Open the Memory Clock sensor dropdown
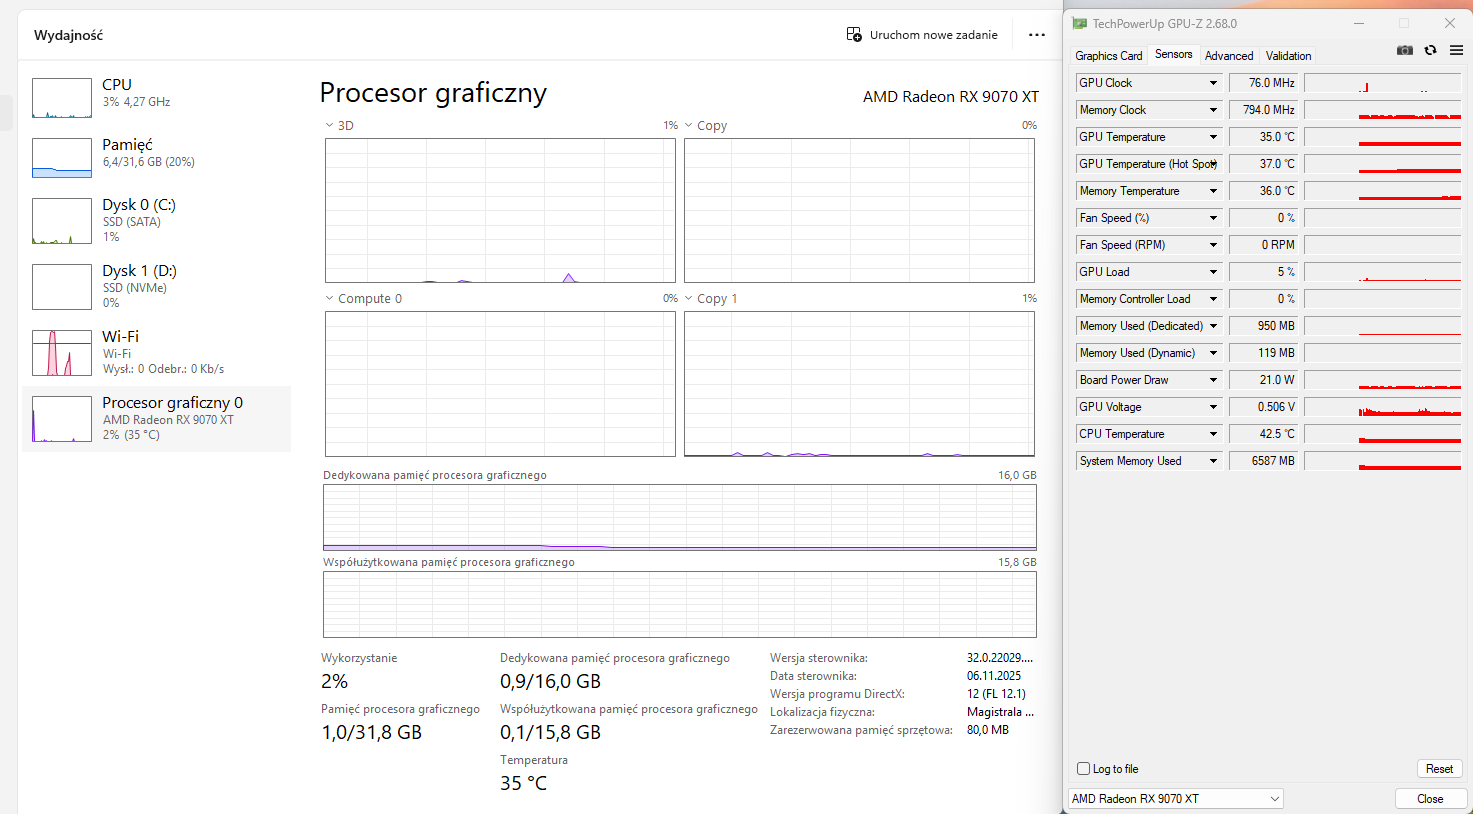1473x814 pixels. pyautogui.click(x=1213, y=110)
